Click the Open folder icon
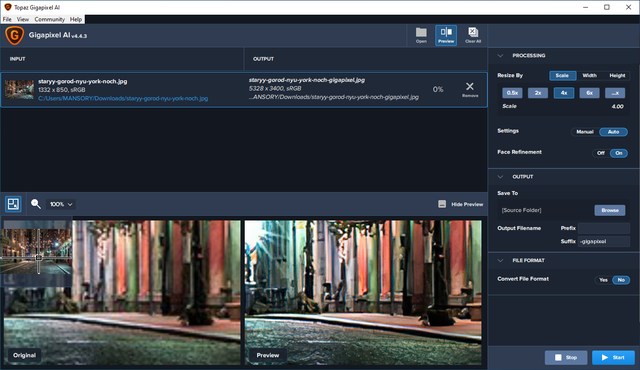Image resolution: width=640 pixels, height=370 pixels. [421, 35]
